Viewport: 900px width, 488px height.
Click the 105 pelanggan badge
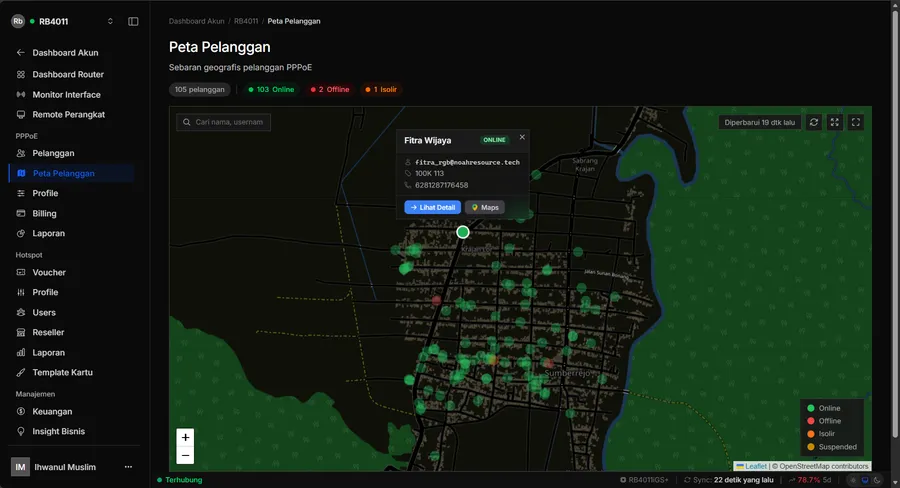[x=200, y=90]
